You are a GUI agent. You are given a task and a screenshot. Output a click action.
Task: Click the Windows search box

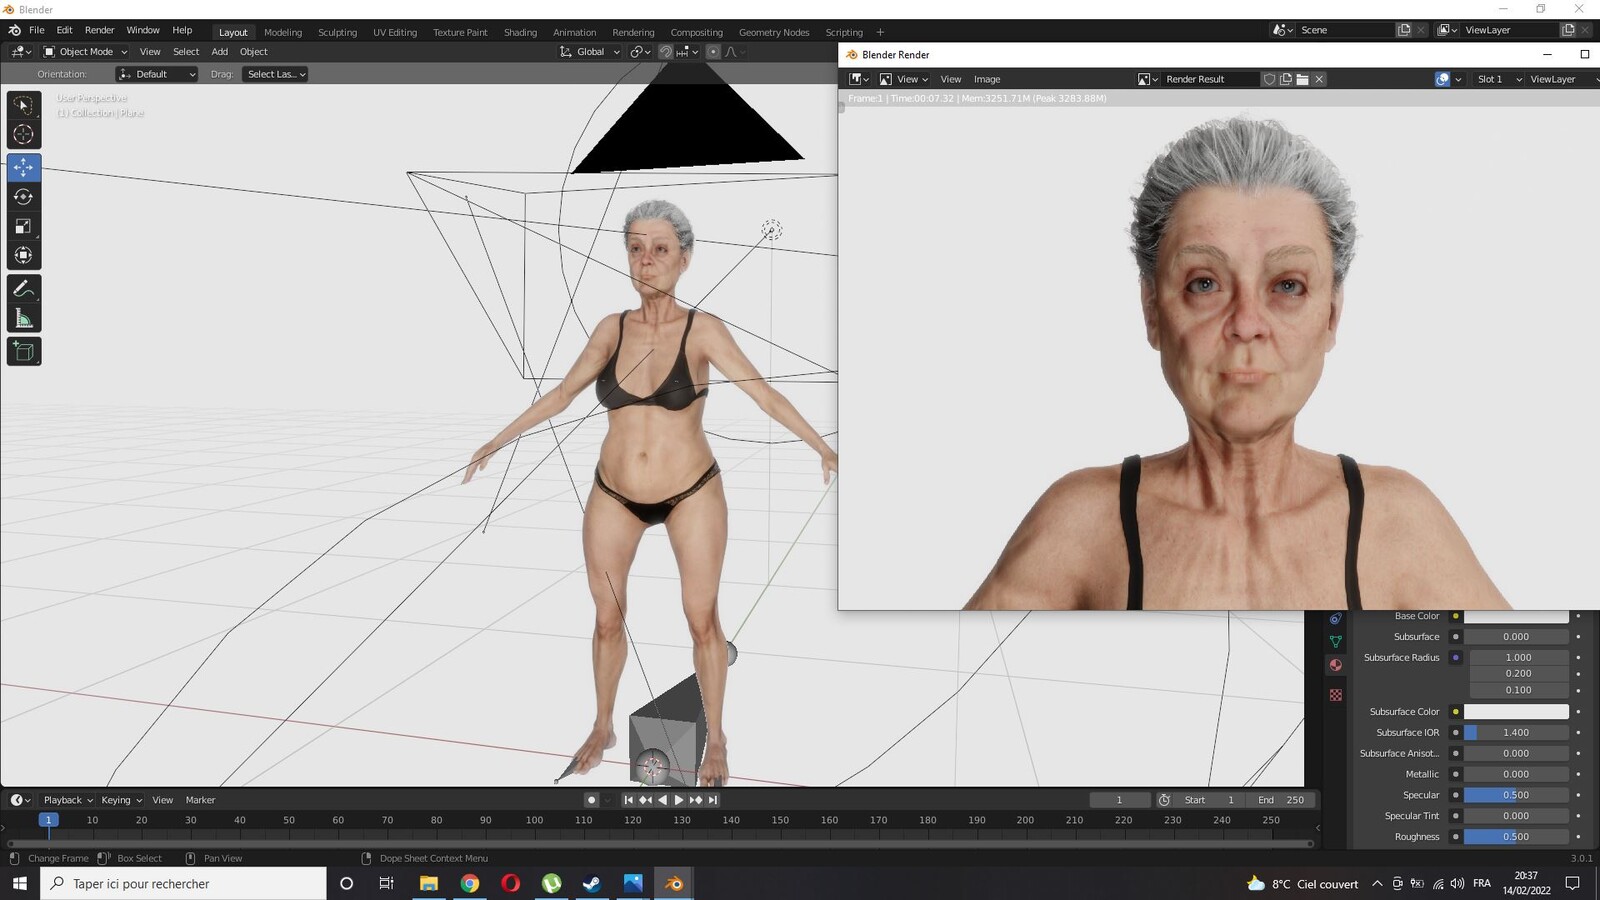184,883
